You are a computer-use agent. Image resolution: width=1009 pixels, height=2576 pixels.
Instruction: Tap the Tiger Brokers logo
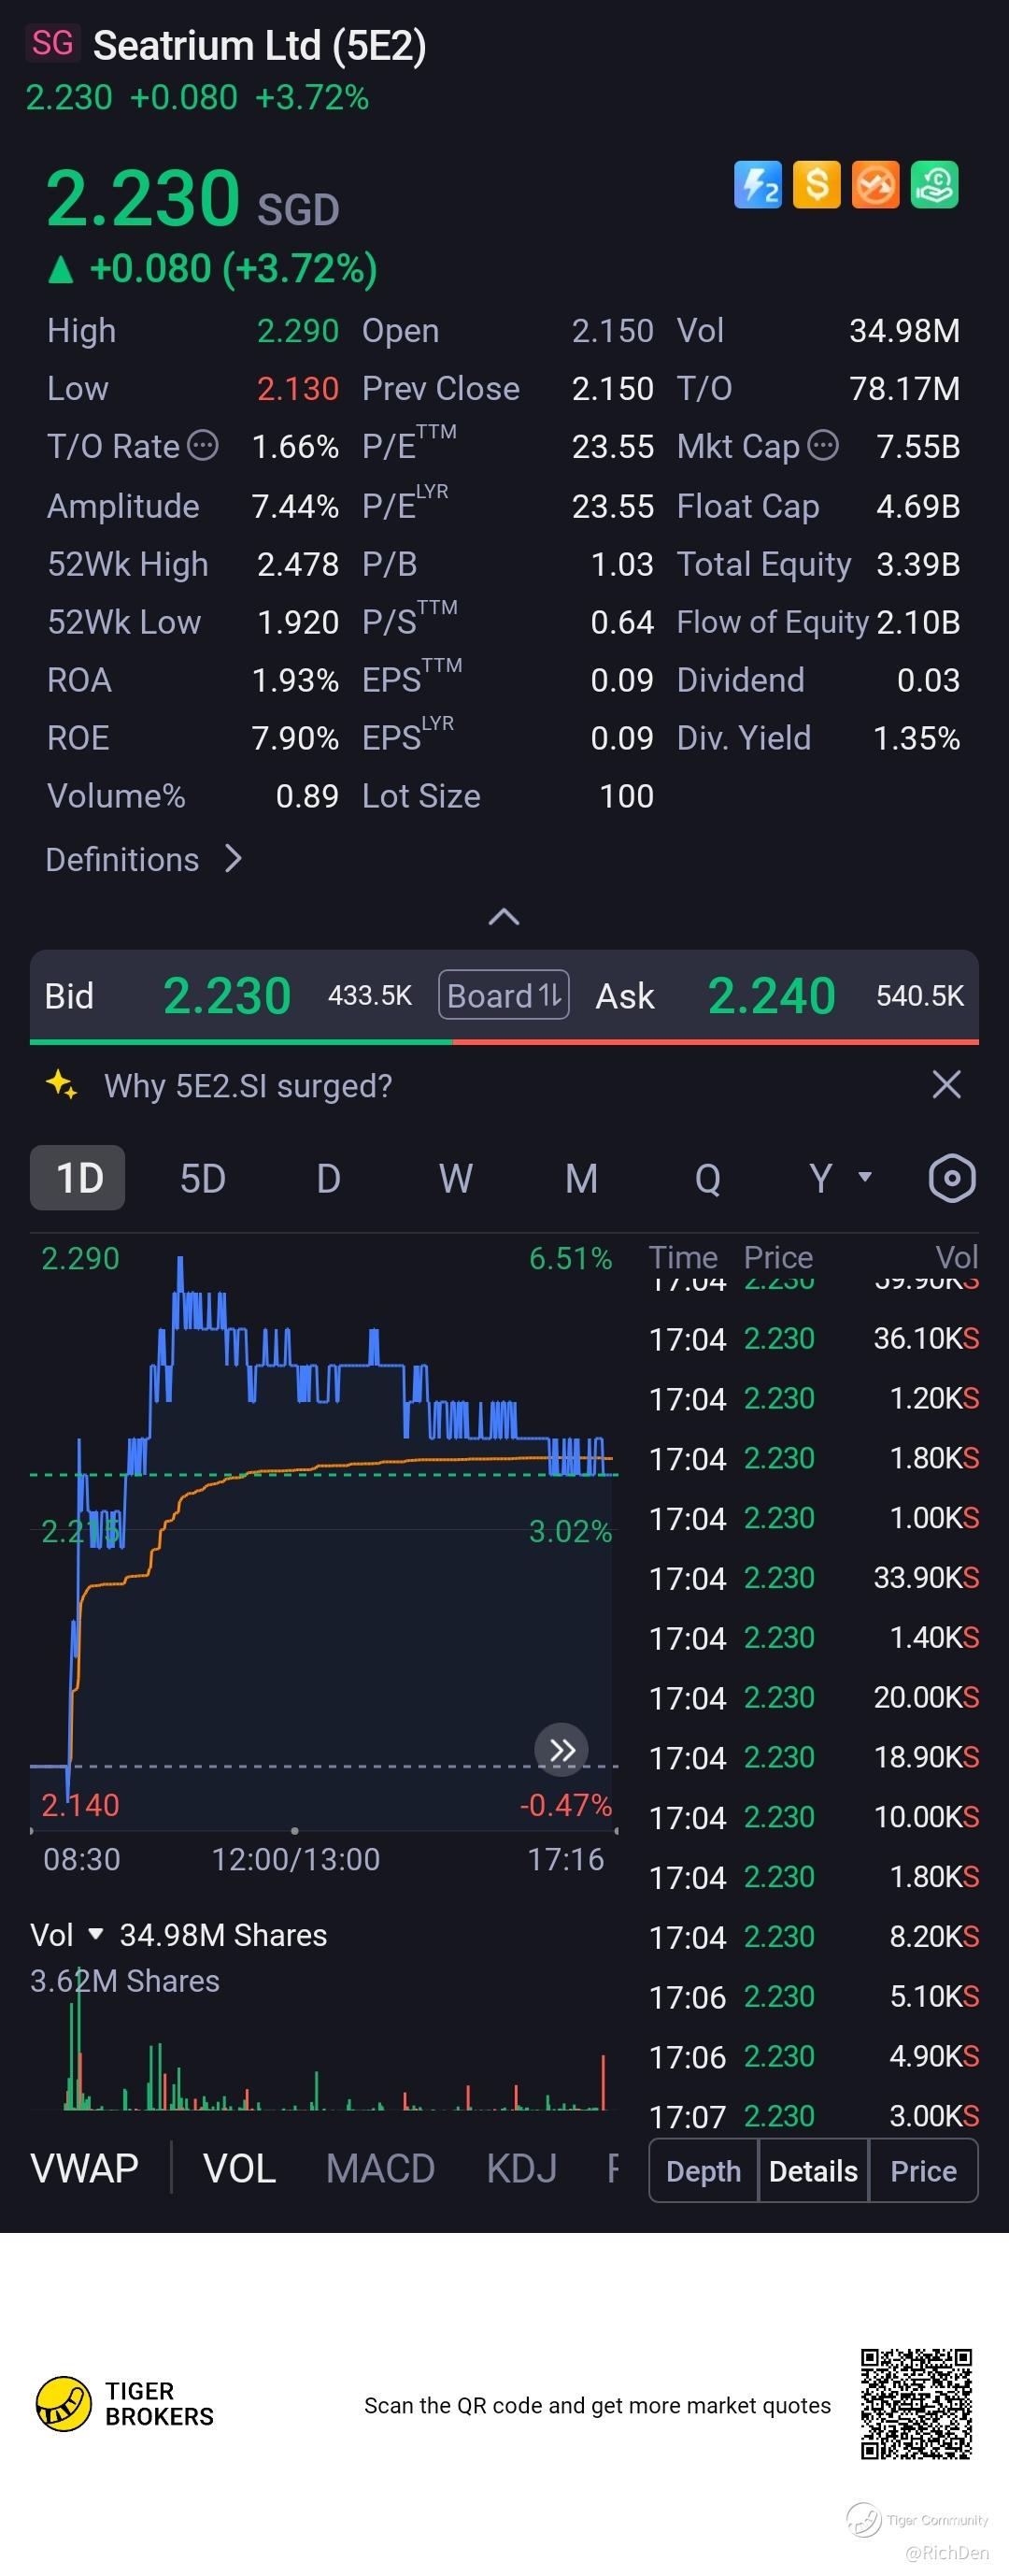(125, 2404)
